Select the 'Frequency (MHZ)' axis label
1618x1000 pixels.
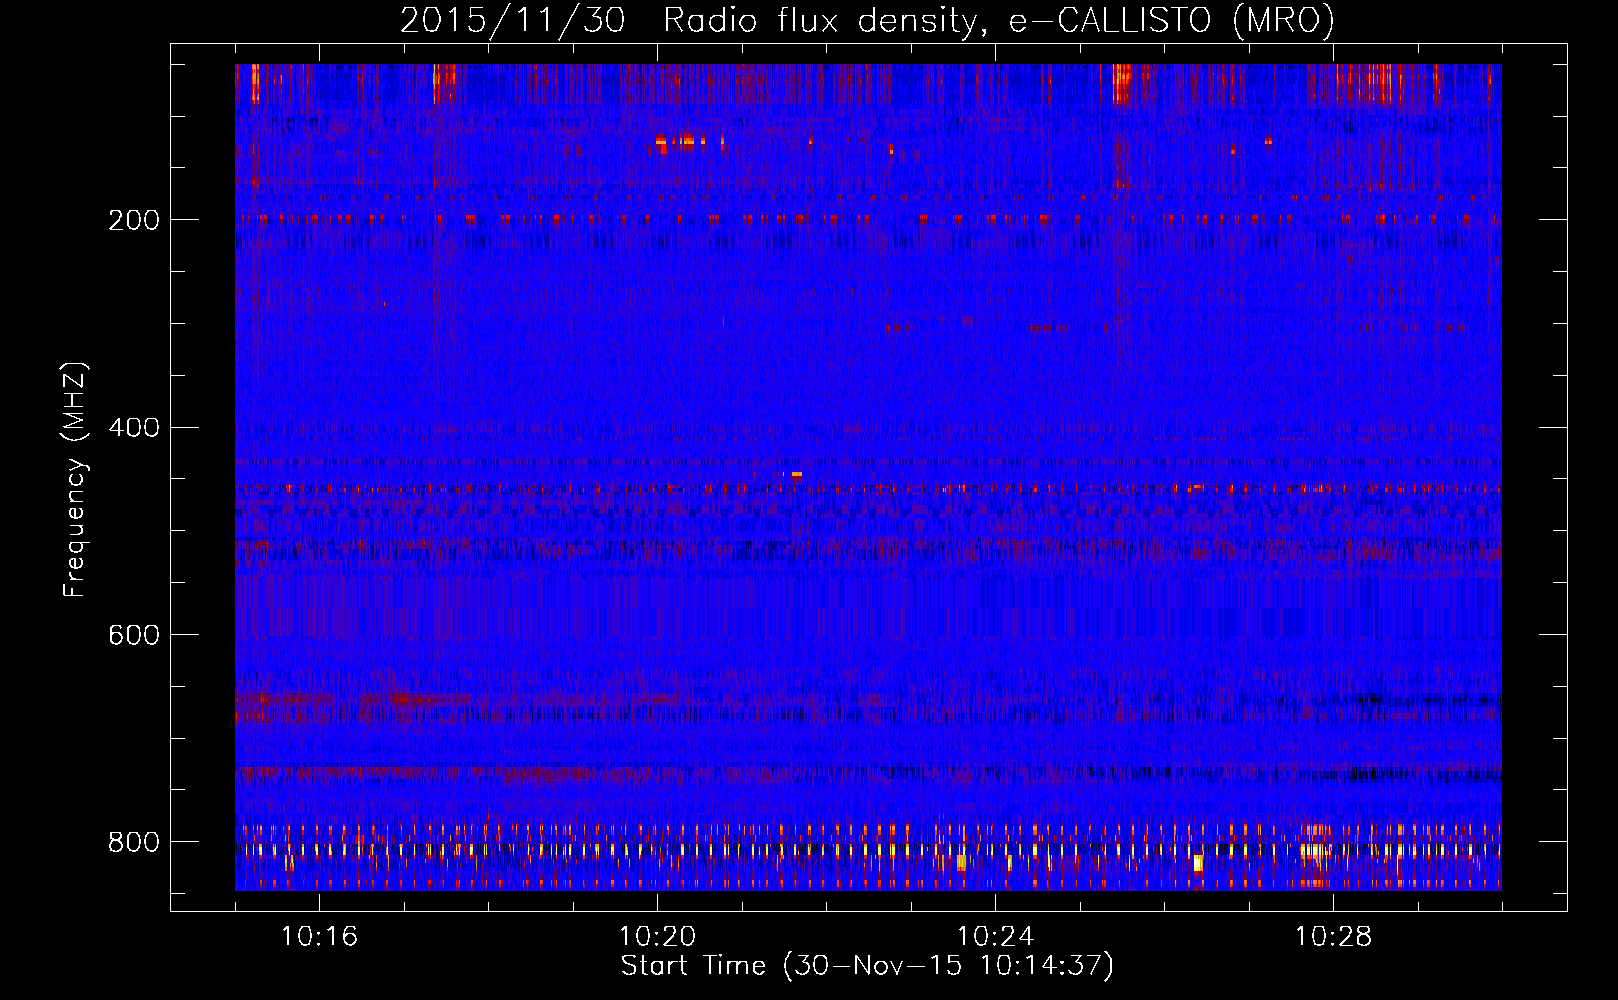click(x=75, y=480)
